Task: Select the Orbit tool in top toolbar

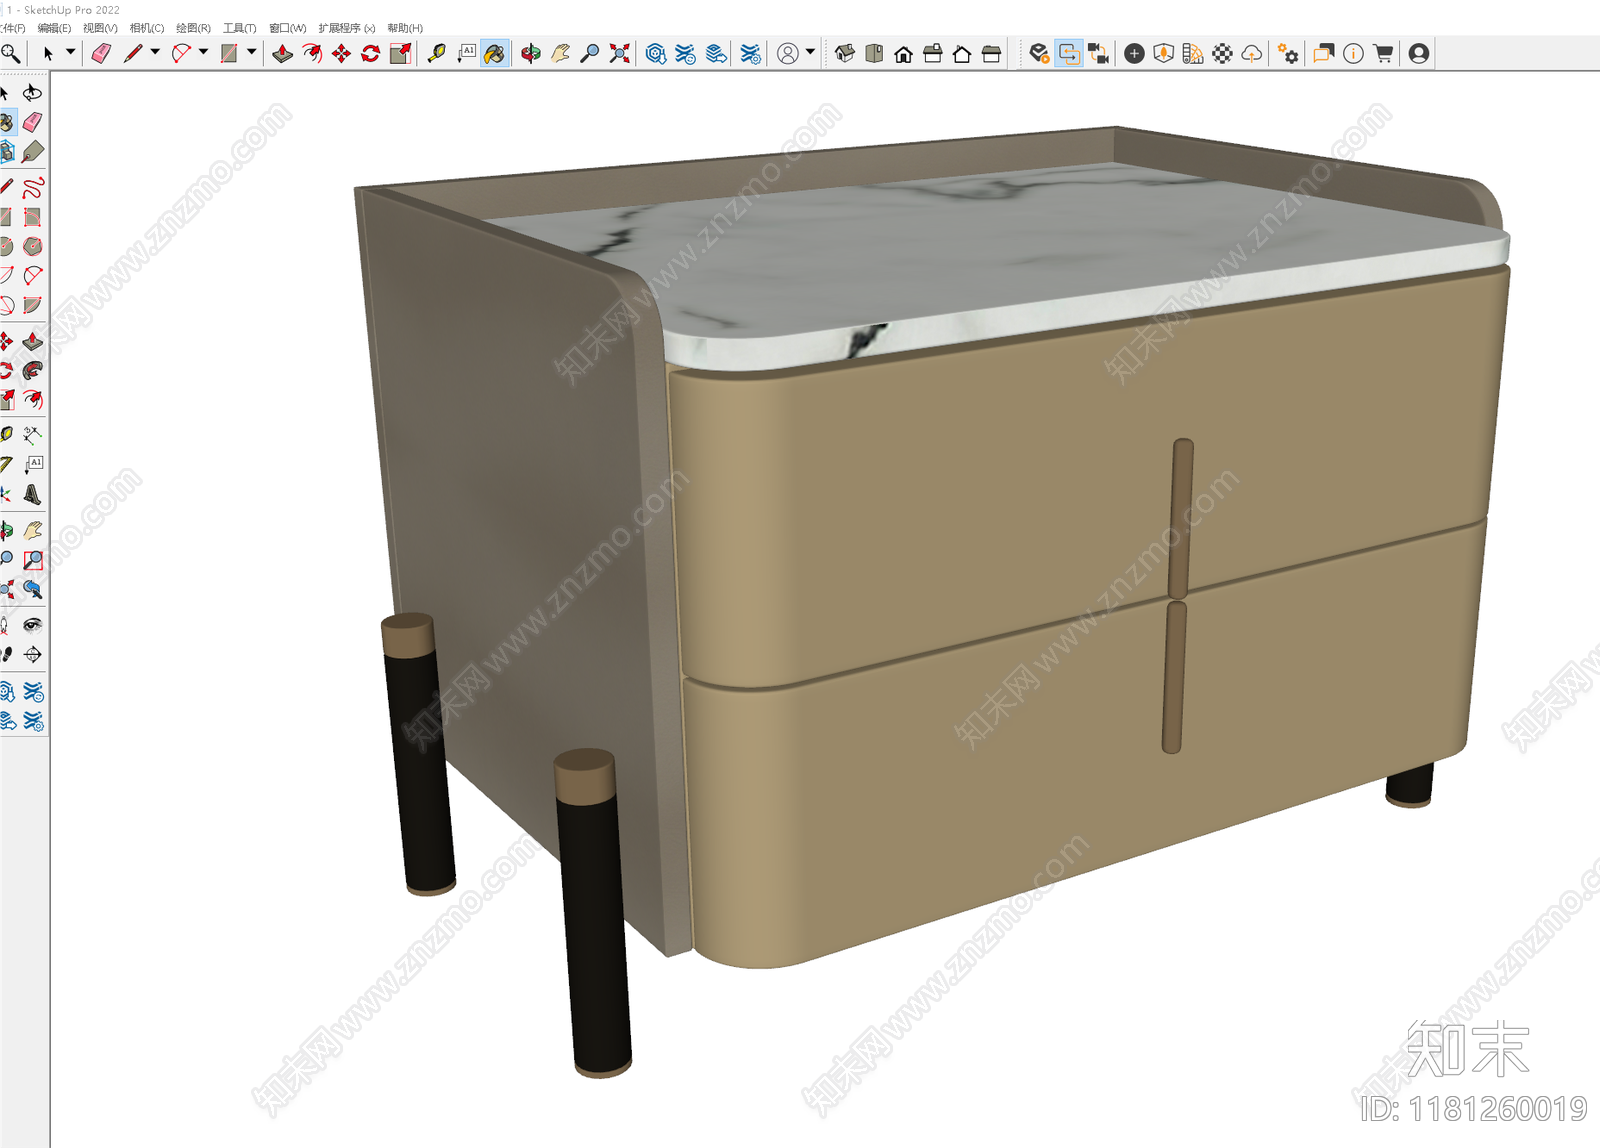Action: pos(531,54)
